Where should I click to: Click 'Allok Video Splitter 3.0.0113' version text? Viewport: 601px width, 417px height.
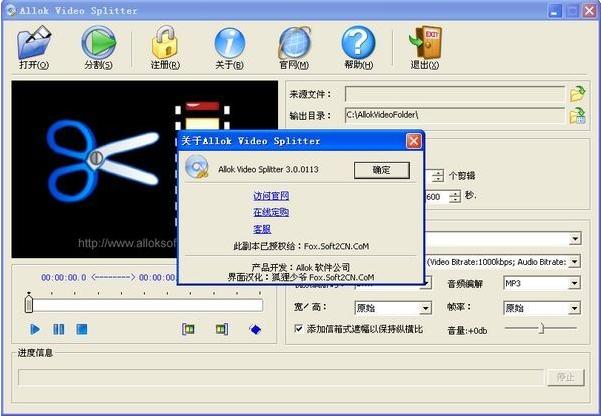click(268, 169)
